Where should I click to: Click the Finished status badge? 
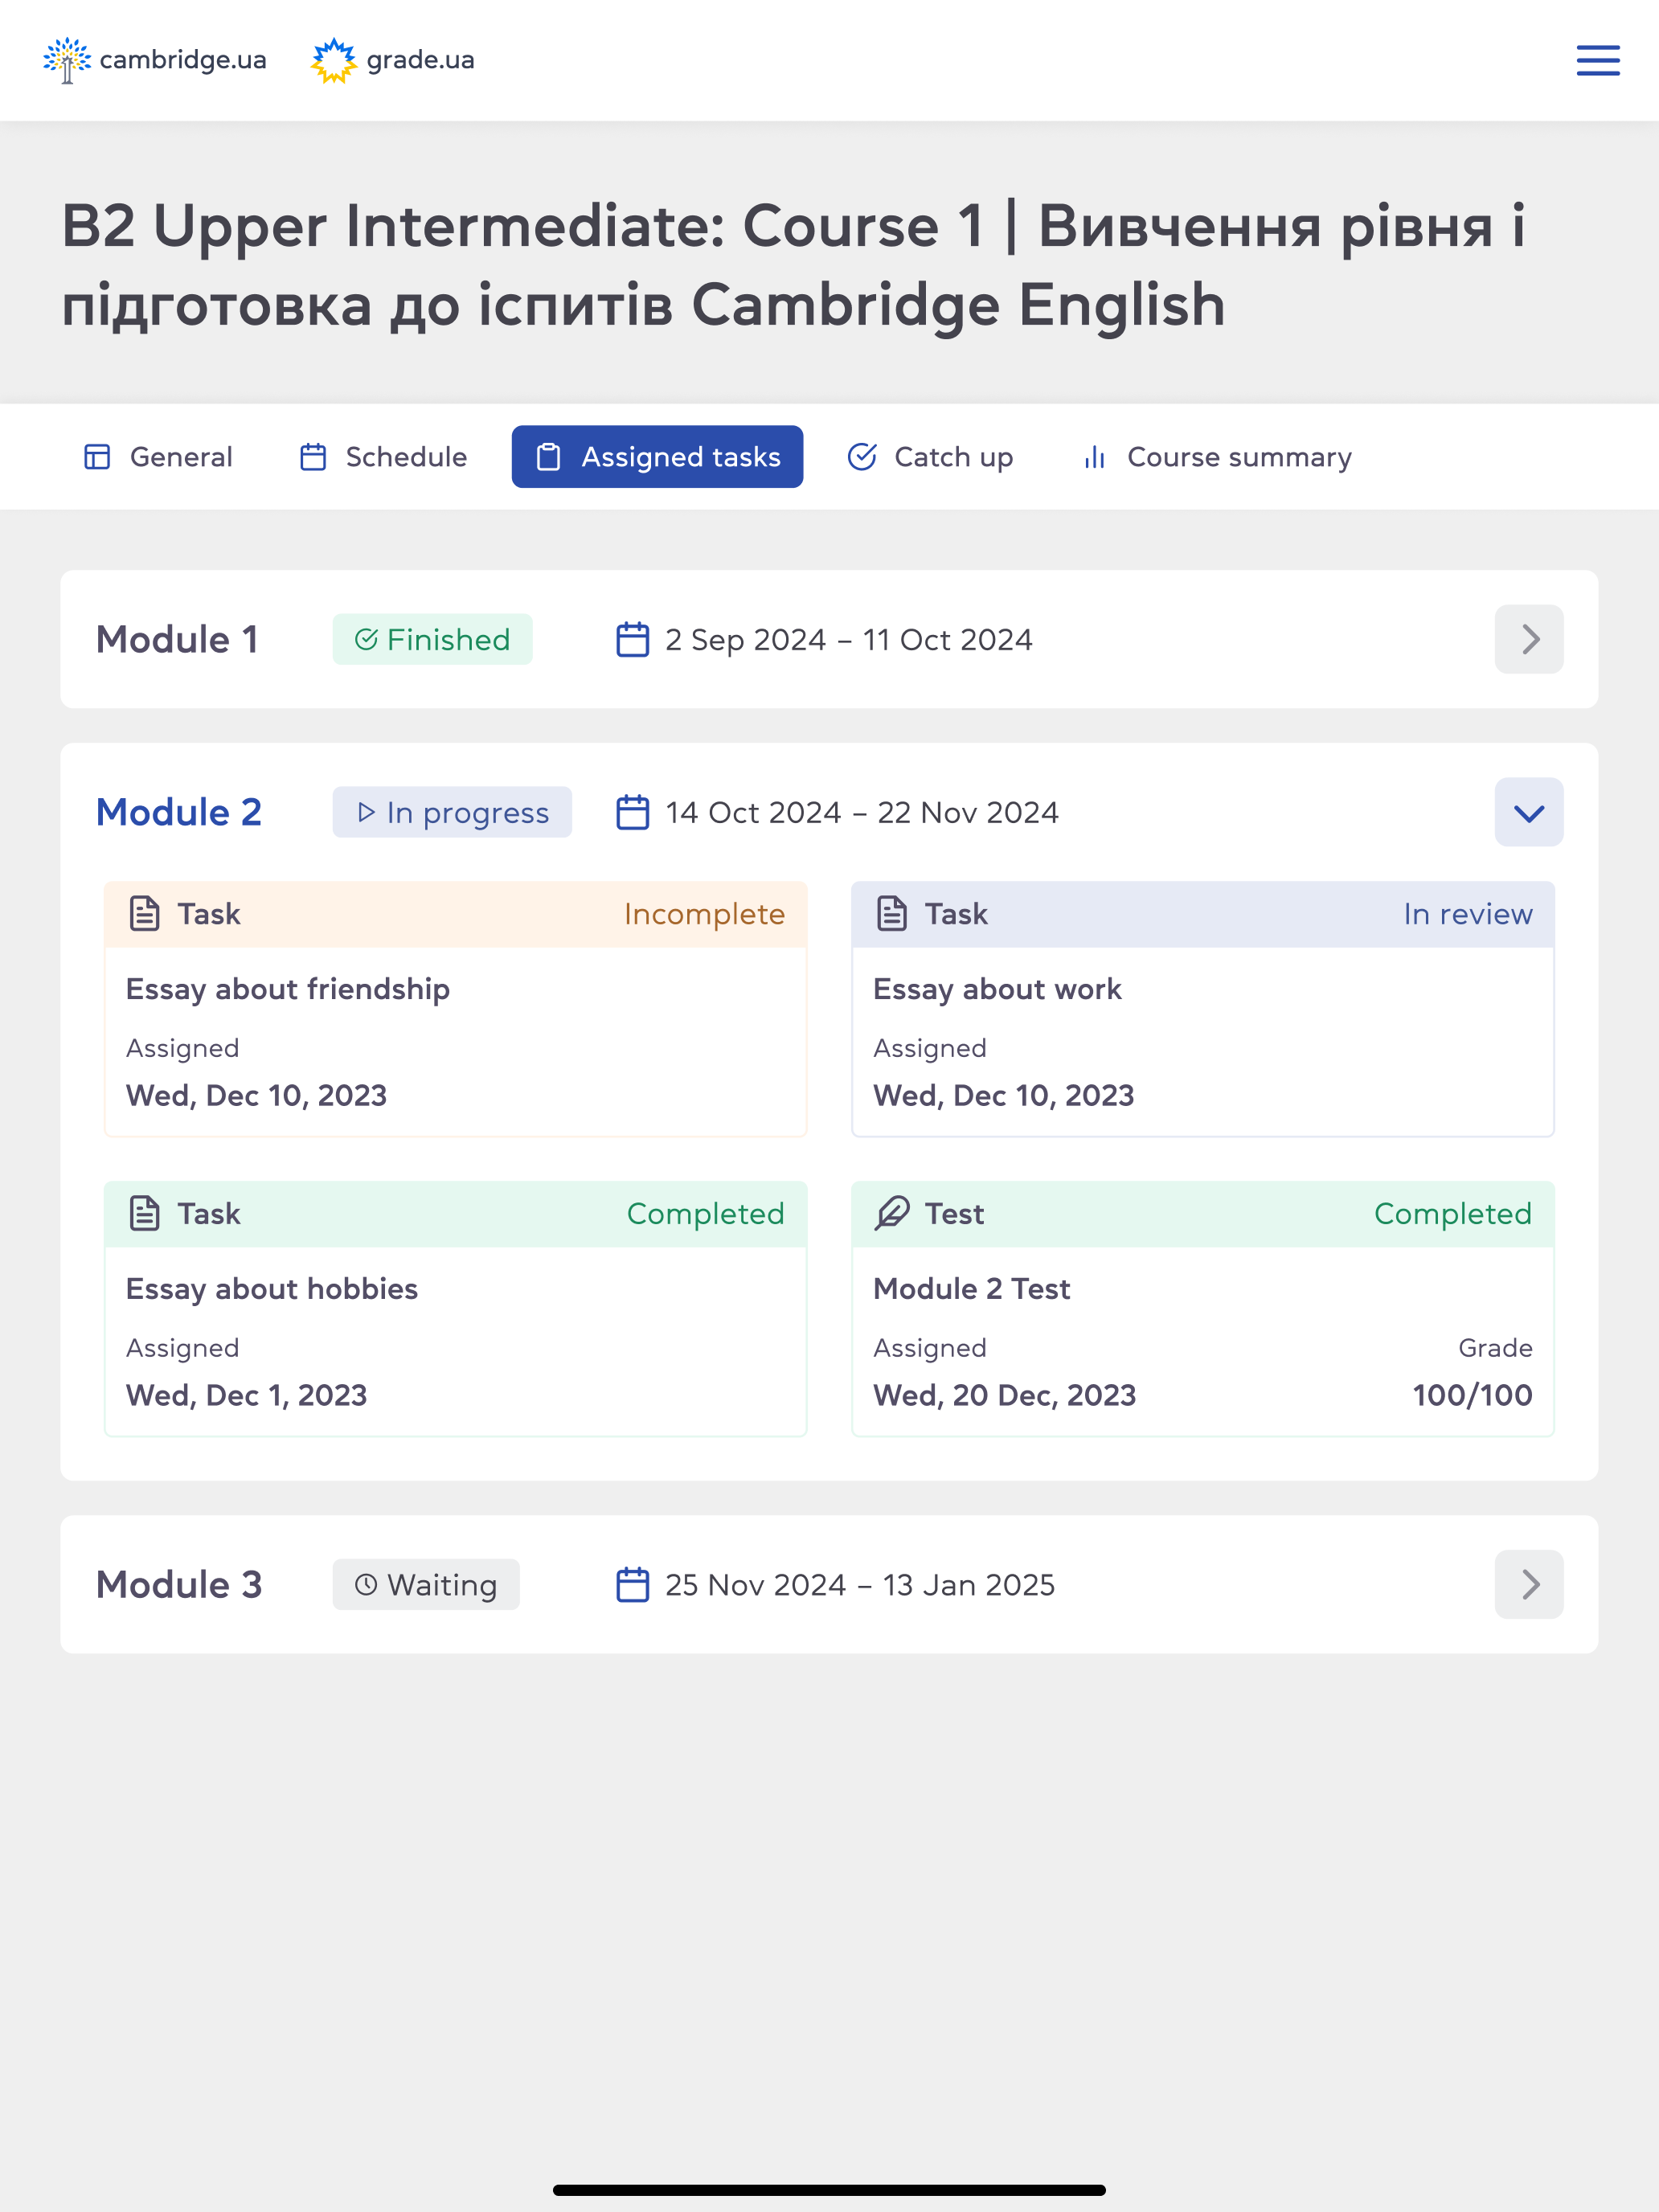(432, 639)
